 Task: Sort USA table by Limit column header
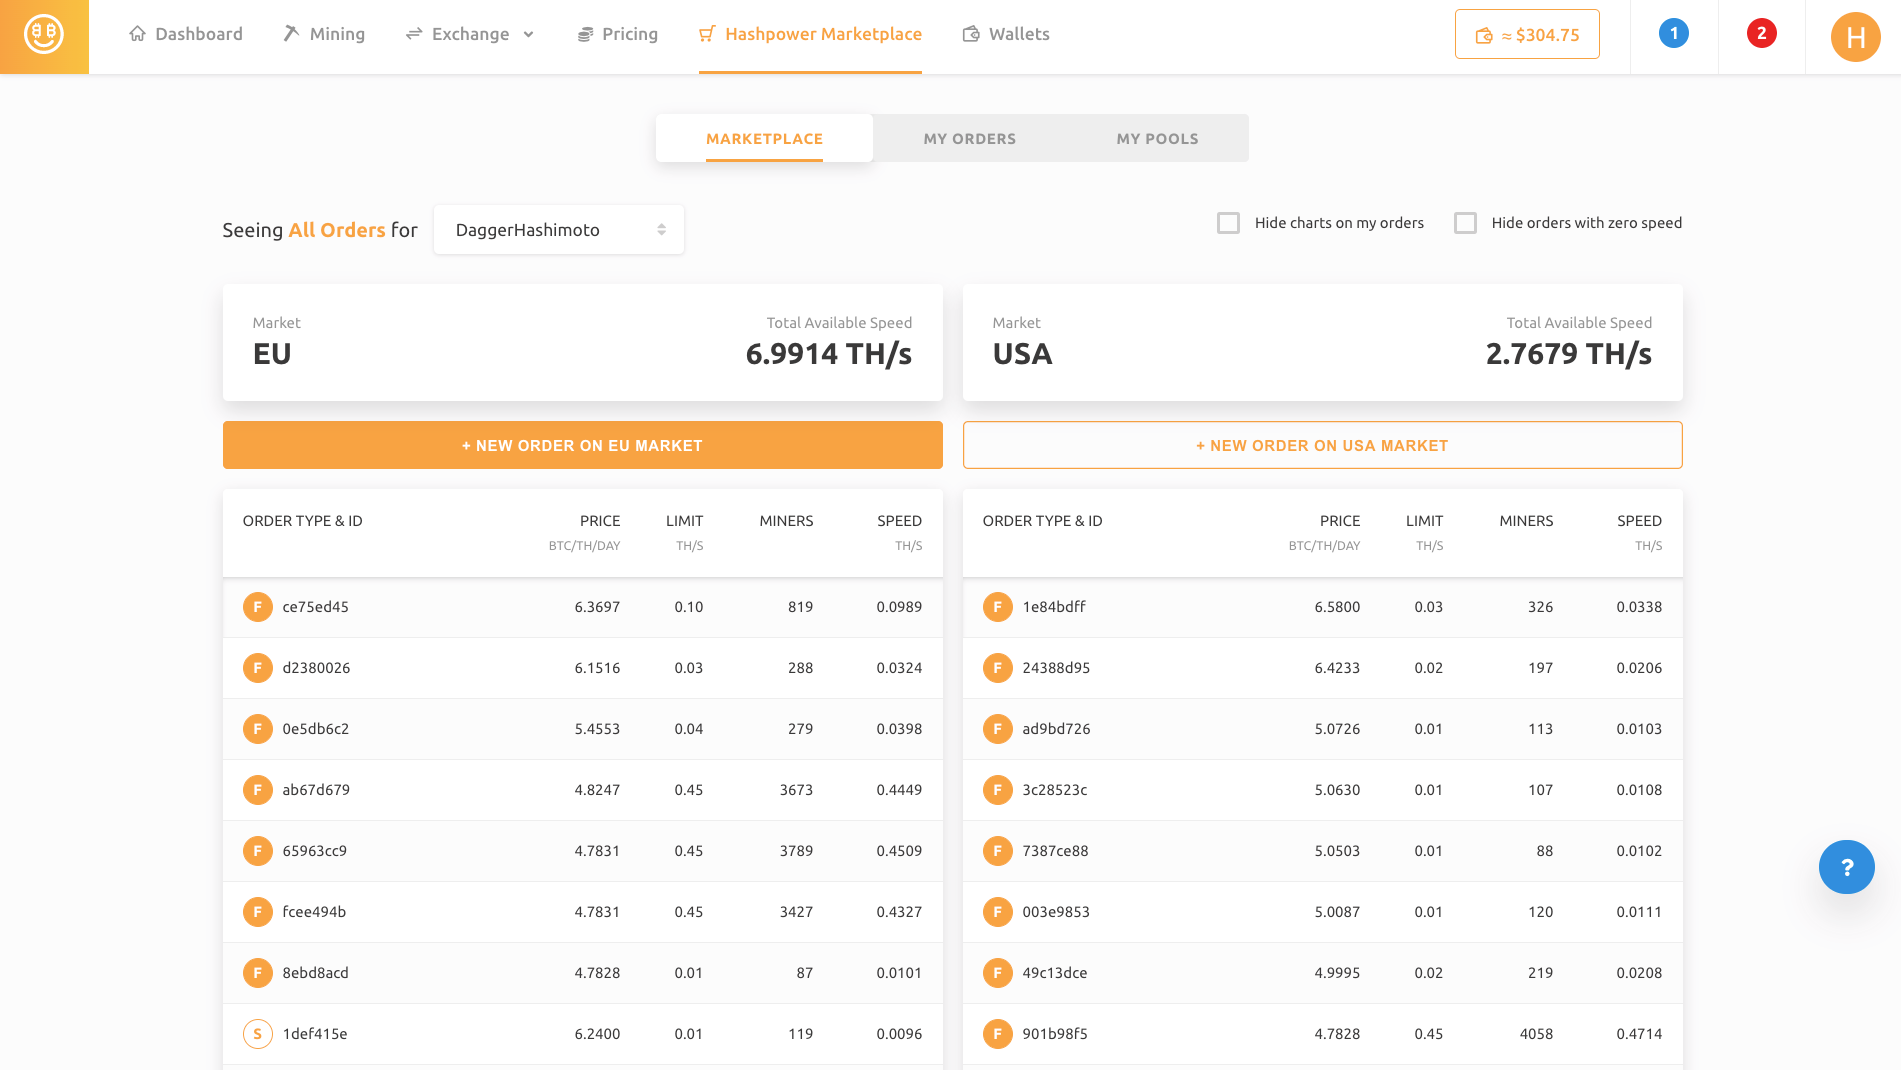pyautogui.click(x=1424, y=521)
